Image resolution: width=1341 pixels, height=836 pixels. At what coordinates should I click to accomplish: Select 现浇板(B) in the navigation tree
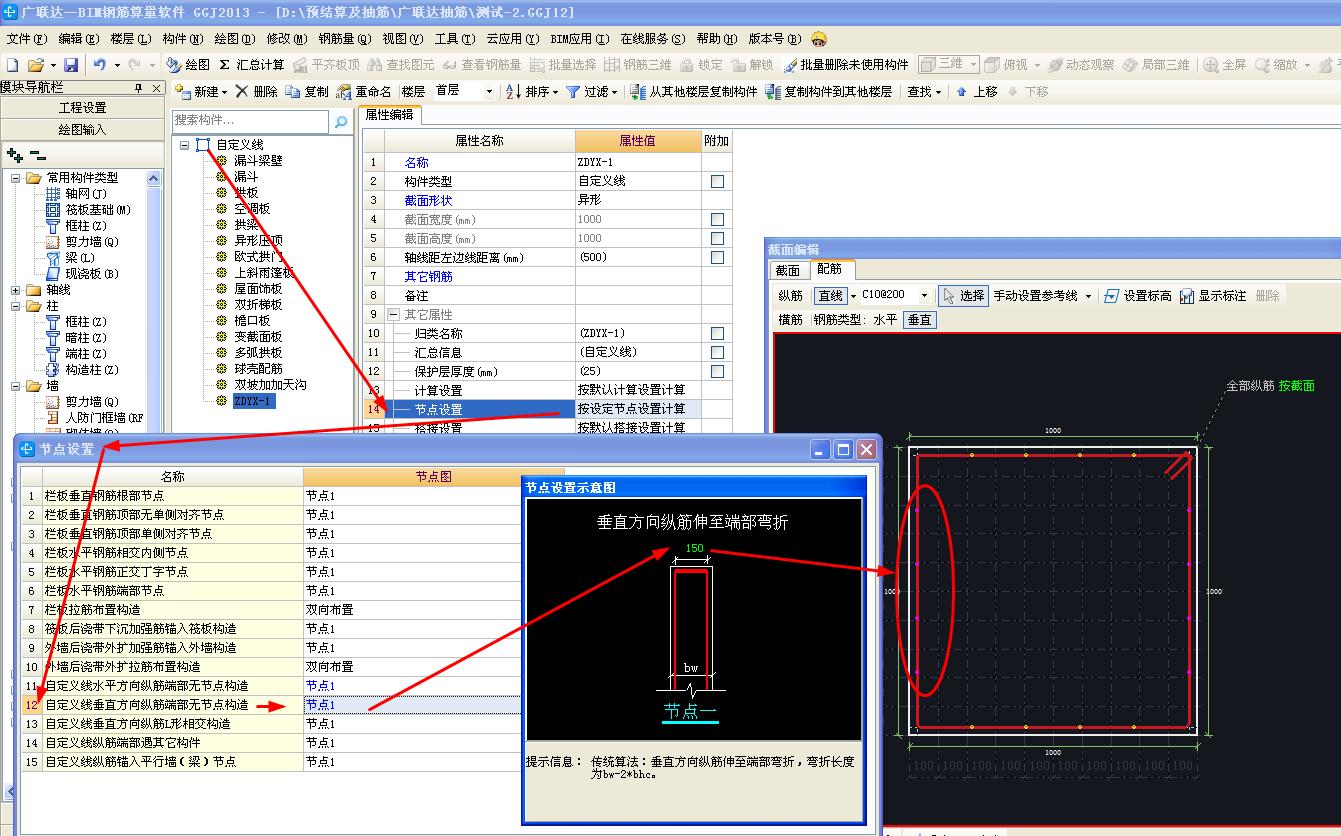(92, 274)
